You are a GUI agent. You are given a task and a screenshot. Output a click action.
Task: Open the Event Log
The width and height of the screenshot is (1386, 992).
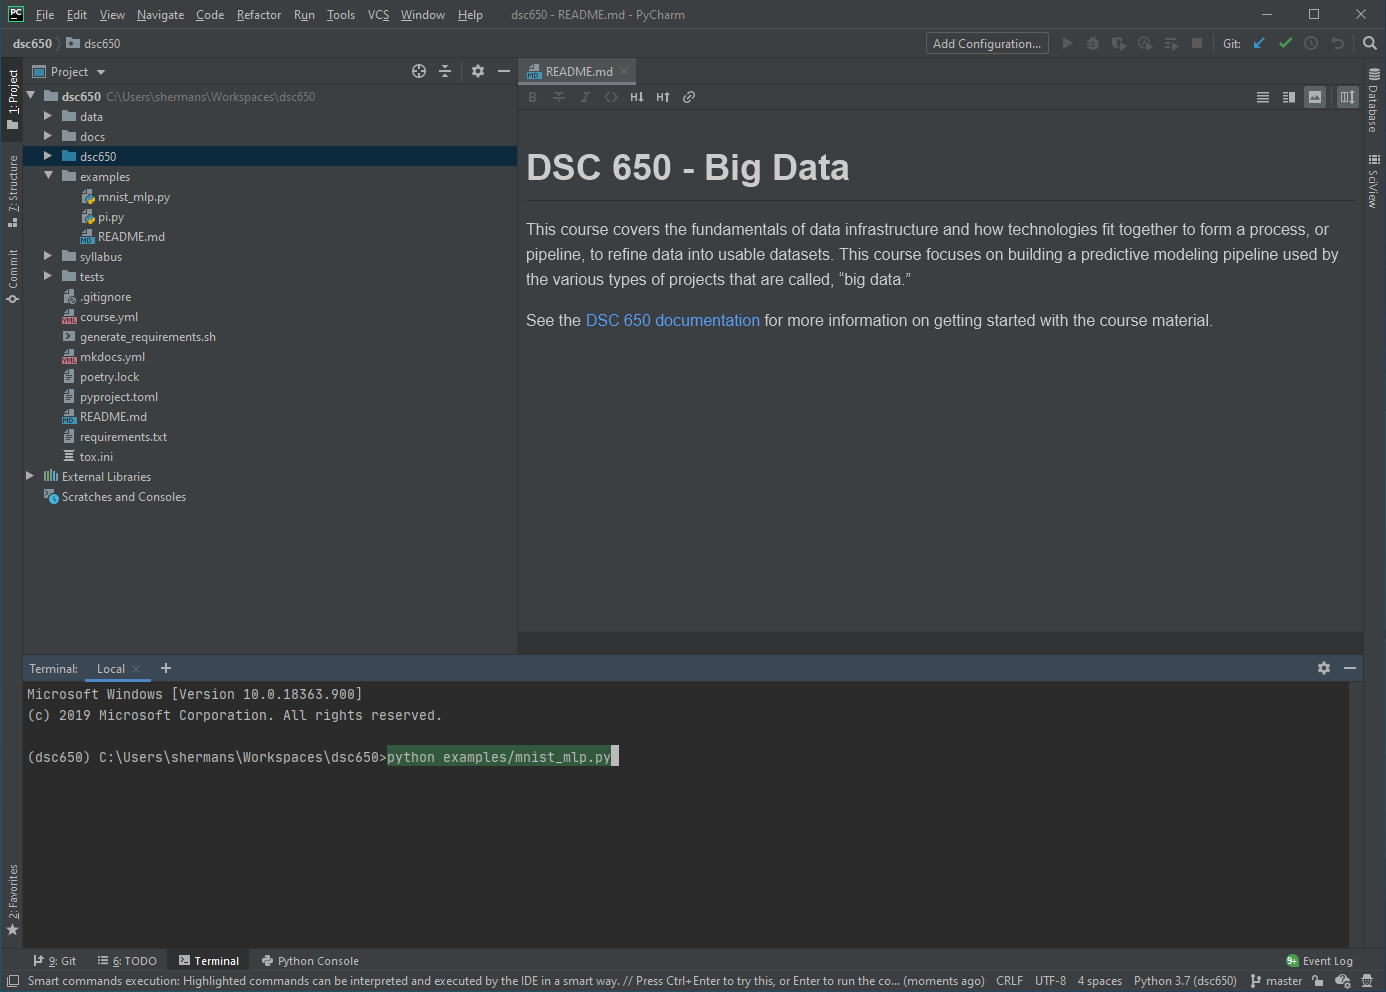coord(1319,961)
